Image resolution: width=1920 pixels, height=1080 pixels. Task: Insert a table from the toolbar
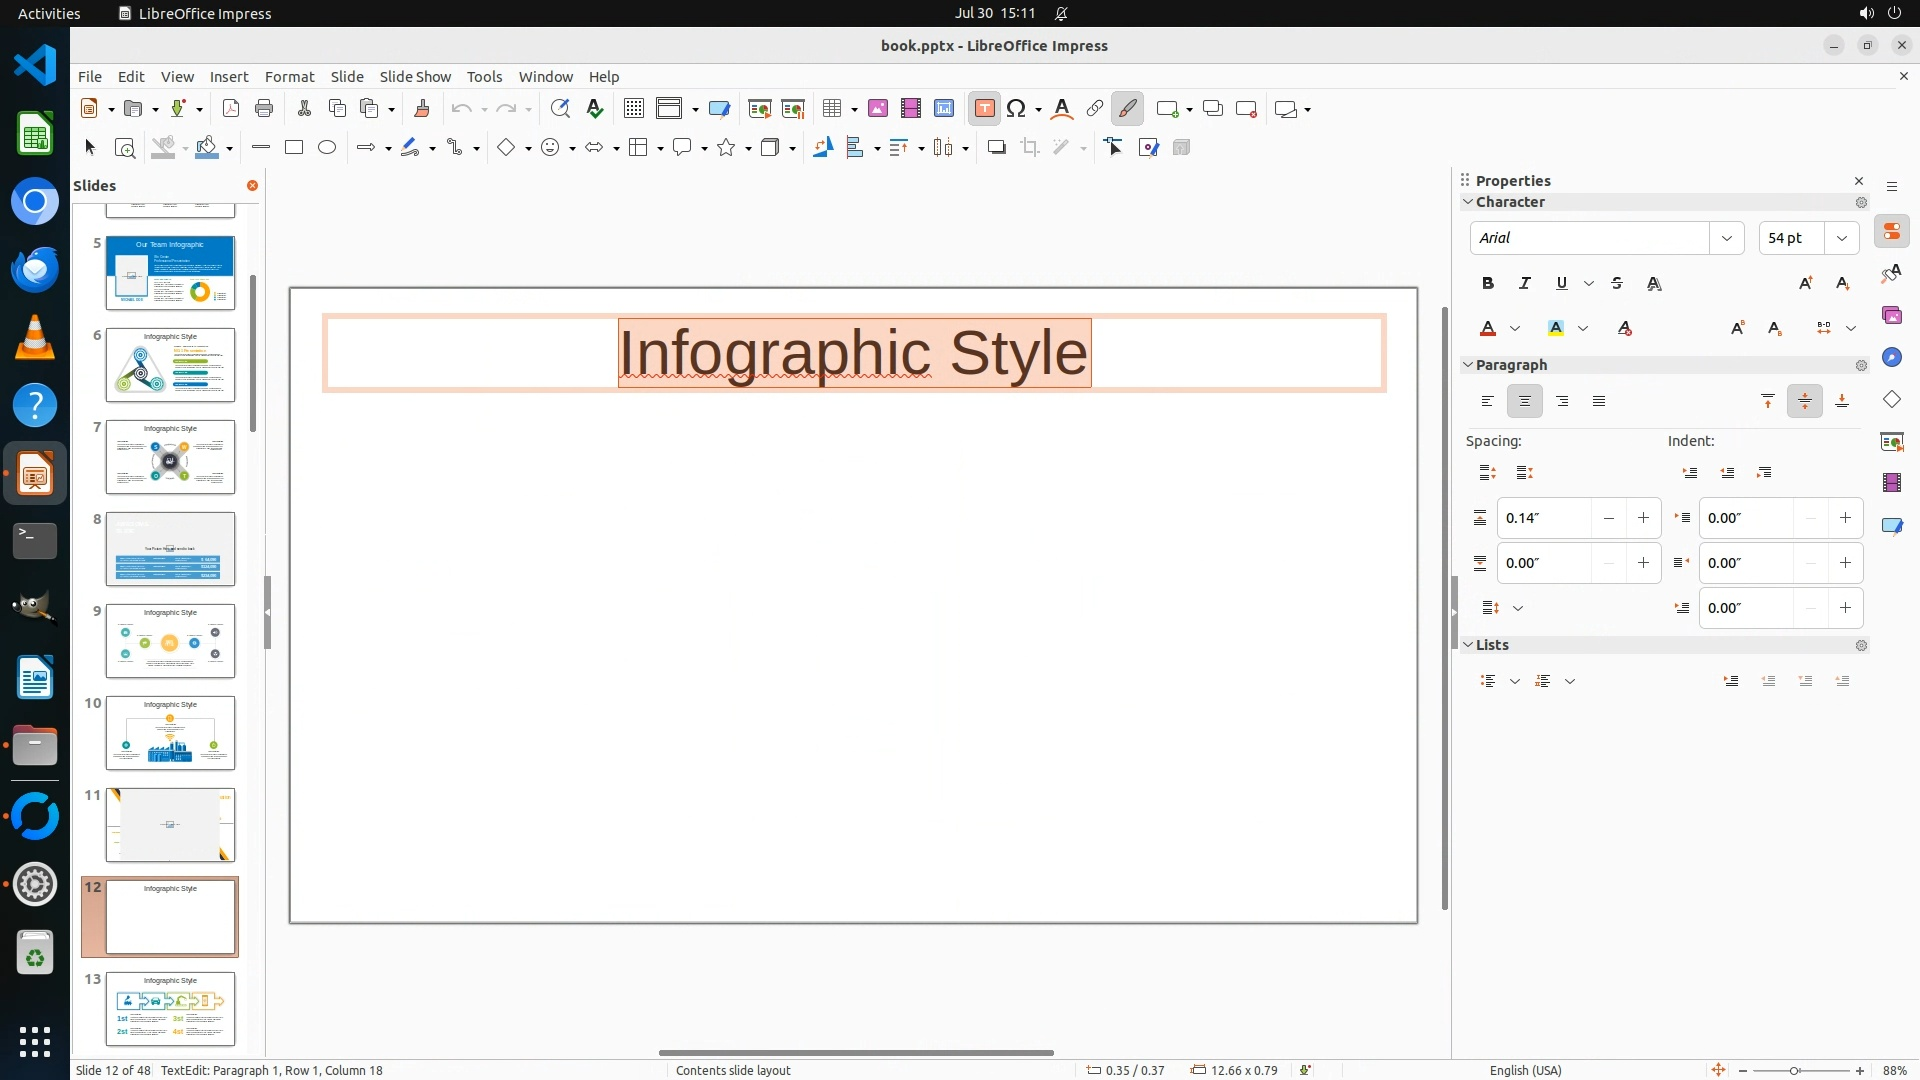pos(831,109)
